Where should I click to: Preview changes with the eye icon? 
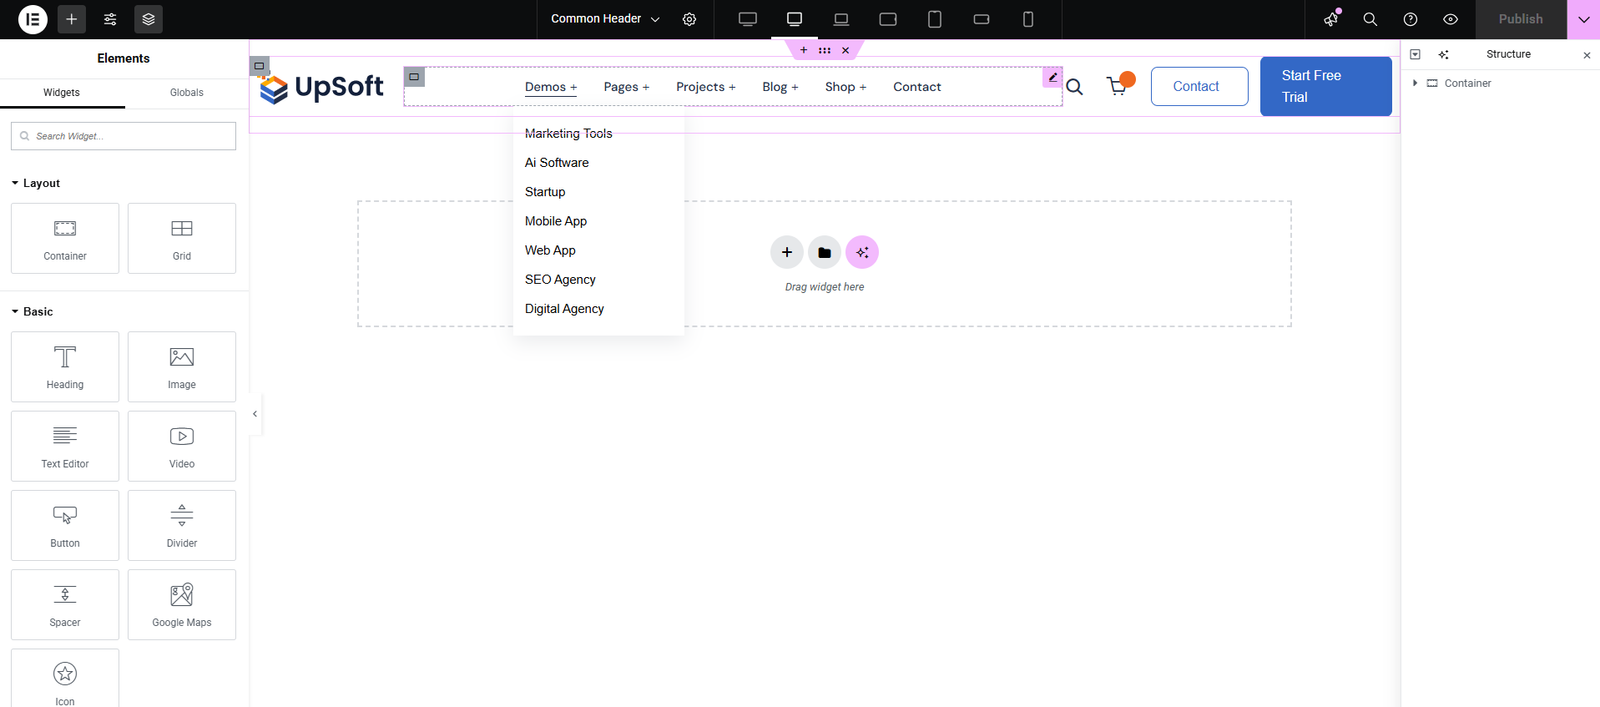click(1450, 19)
